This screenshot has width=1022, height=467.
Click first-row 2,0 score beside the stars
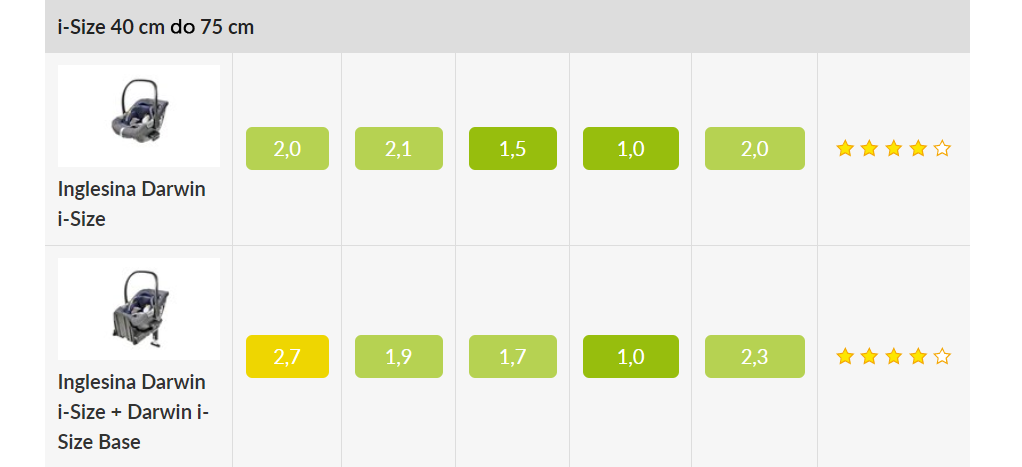[x=755, y=149]
